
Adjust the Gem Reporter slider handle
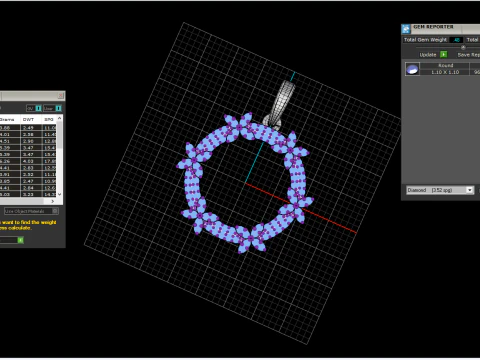[x=463, y=47]
